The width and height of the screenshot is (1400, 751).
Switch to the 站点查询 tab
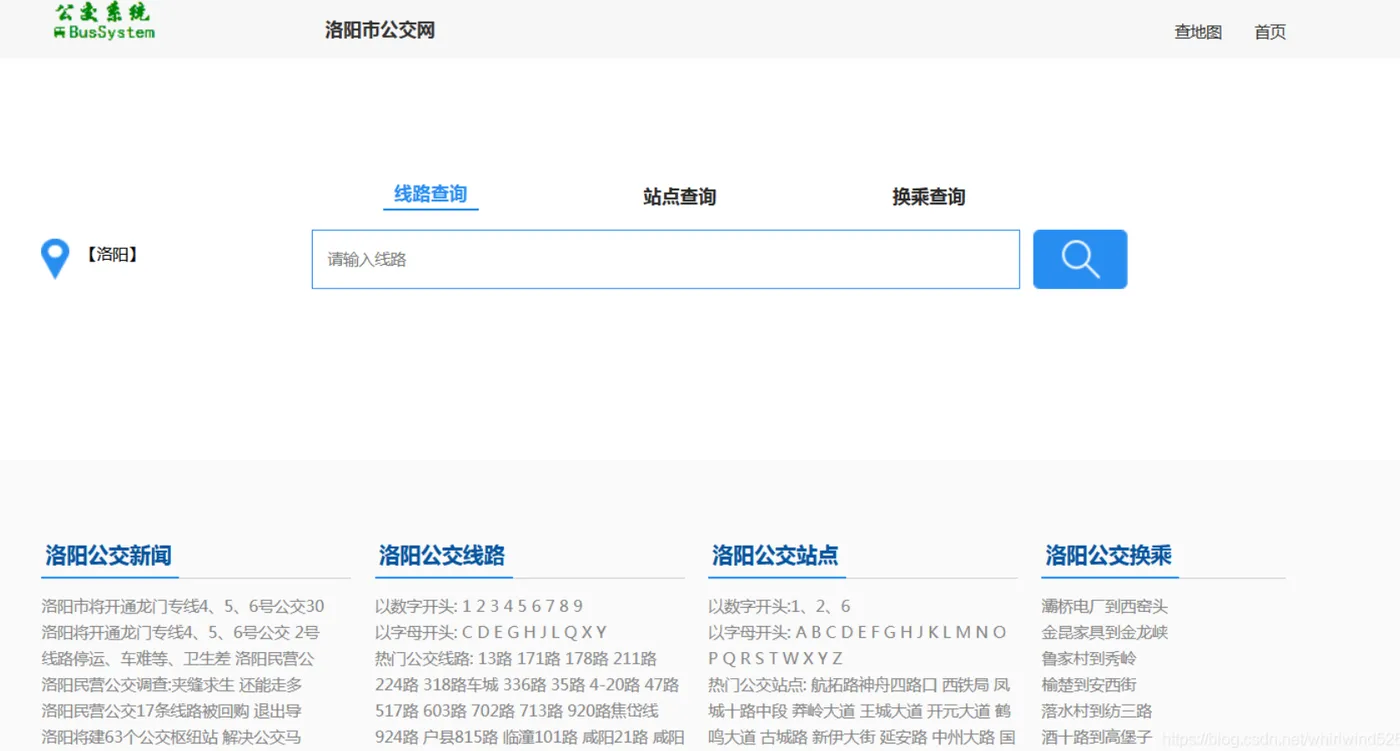click(x=680, y=197)
